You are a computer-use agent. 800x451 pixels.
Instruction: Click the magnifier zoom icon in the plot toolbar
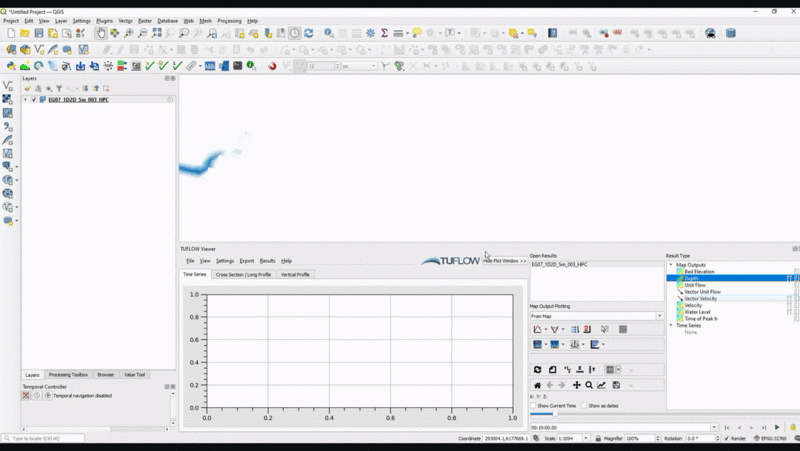click(x=589, y=385)
